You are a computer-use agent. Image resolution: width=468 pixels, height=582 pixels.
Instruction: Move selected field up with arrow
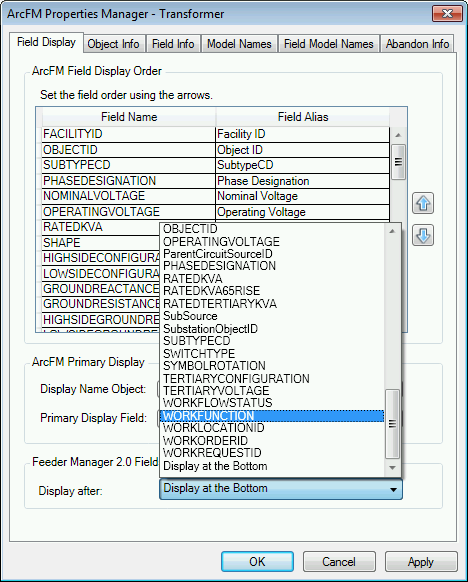coord(423,203)
